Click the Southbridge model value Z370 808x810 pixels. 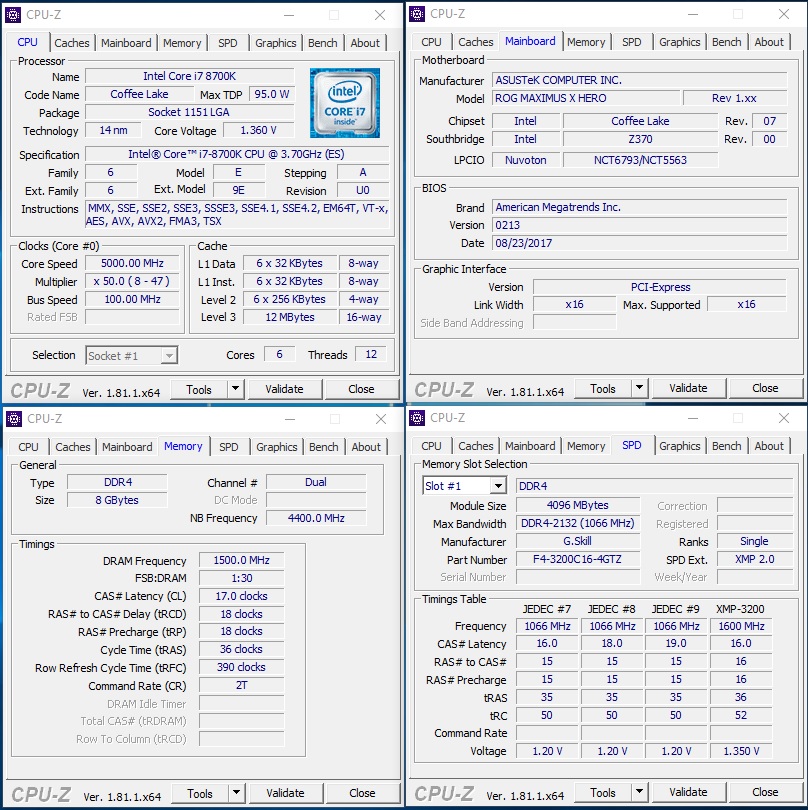[x=640, y=139]
